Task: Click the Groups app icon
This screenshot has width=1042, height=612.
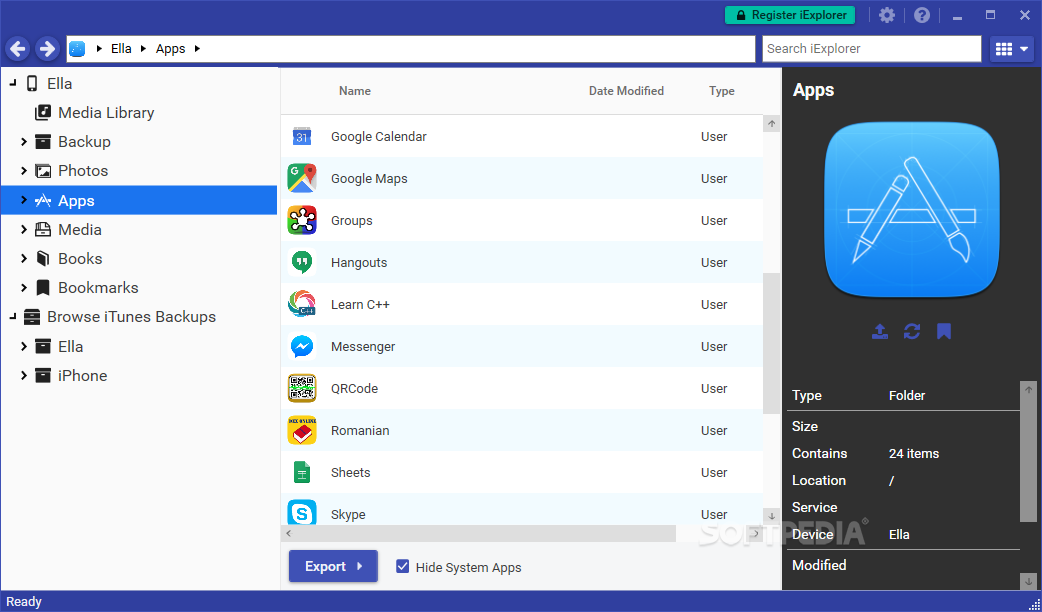Action: [302, 220]
